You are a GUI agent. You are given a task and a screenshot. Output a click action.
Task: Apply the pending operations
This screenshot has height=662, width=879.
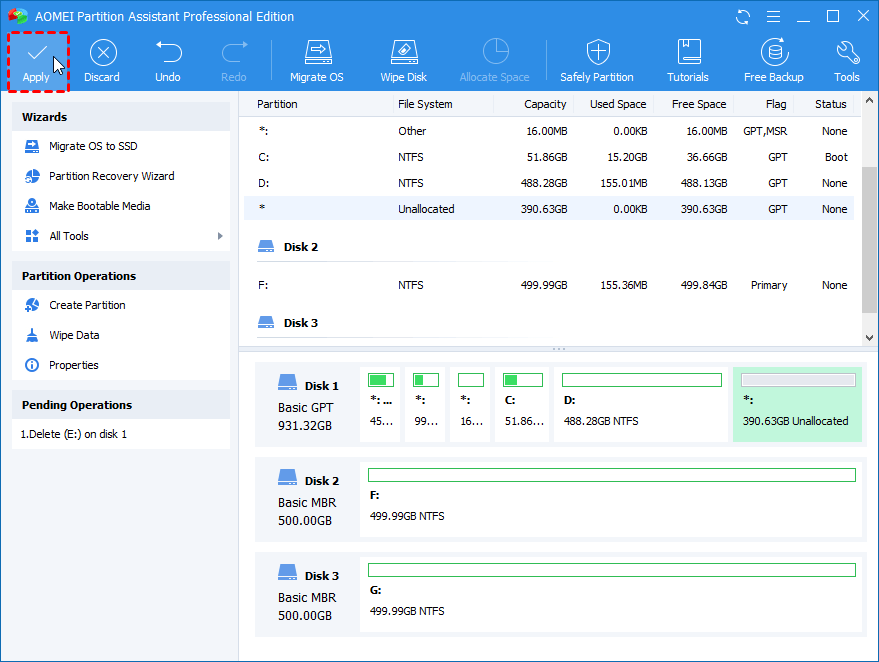pyautogui.click(x=37, y=62)
